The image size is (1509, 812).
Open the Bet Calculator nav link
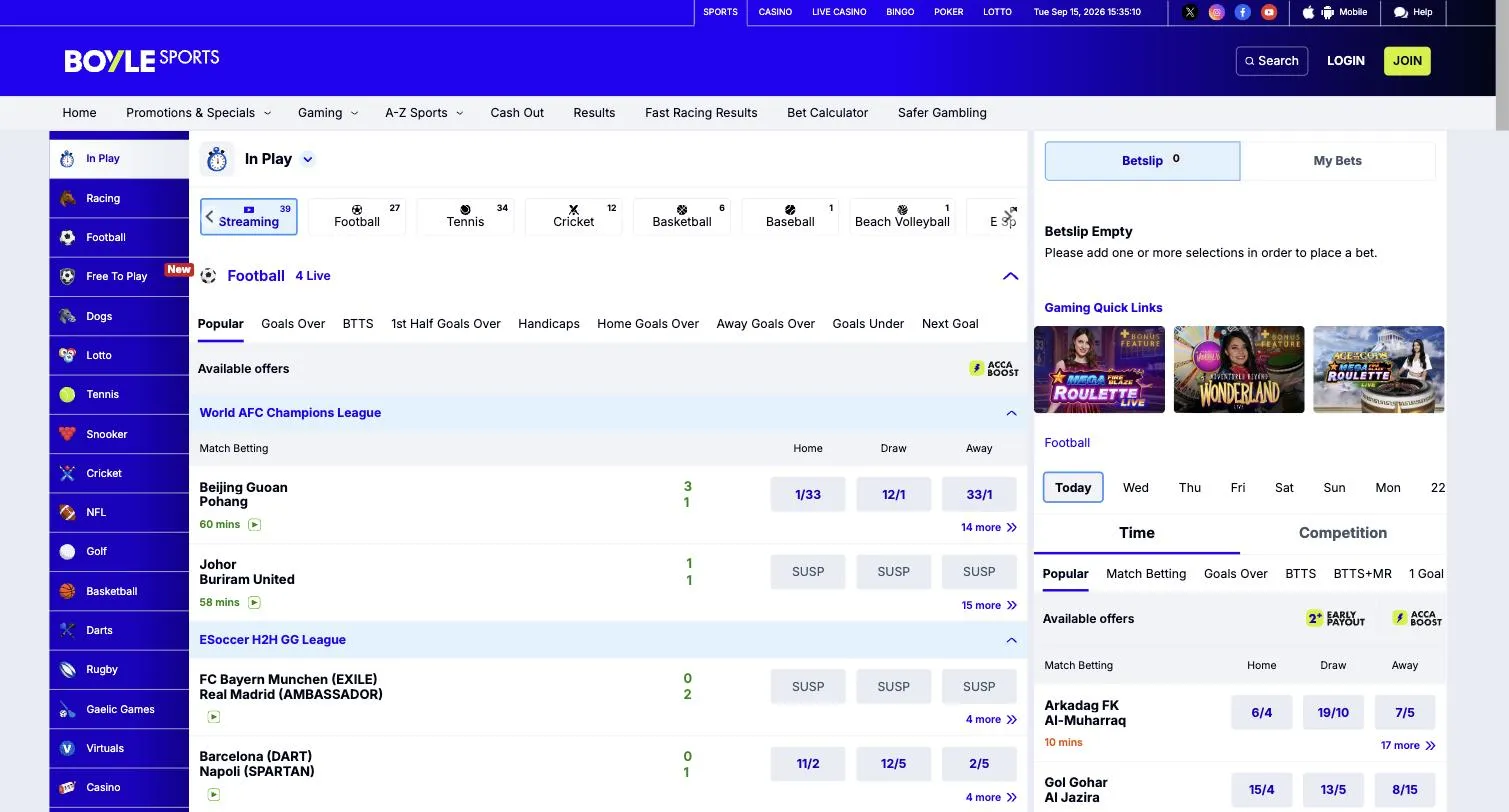click(827, 113)
